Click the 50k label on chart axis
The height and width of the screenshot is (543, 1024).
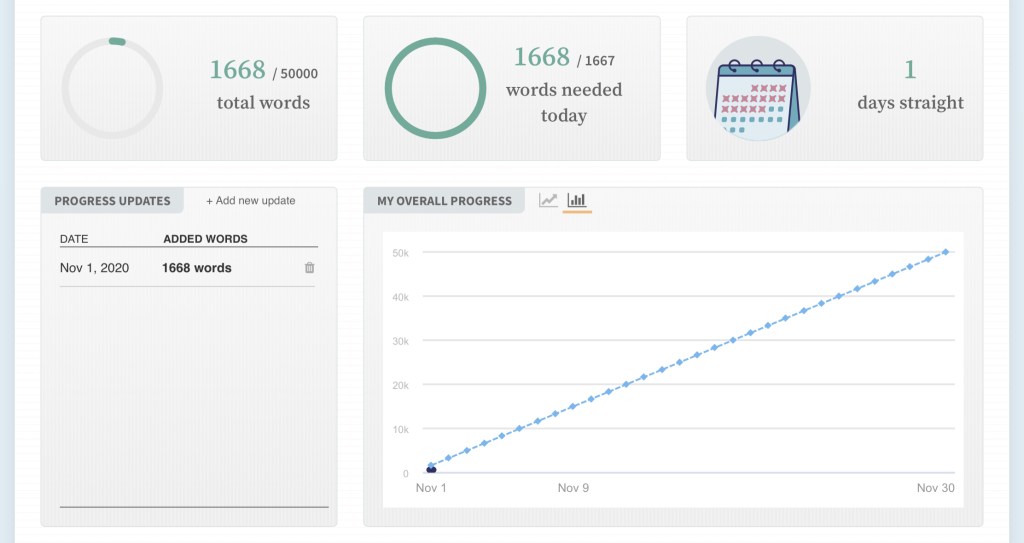tap(400, 253)
